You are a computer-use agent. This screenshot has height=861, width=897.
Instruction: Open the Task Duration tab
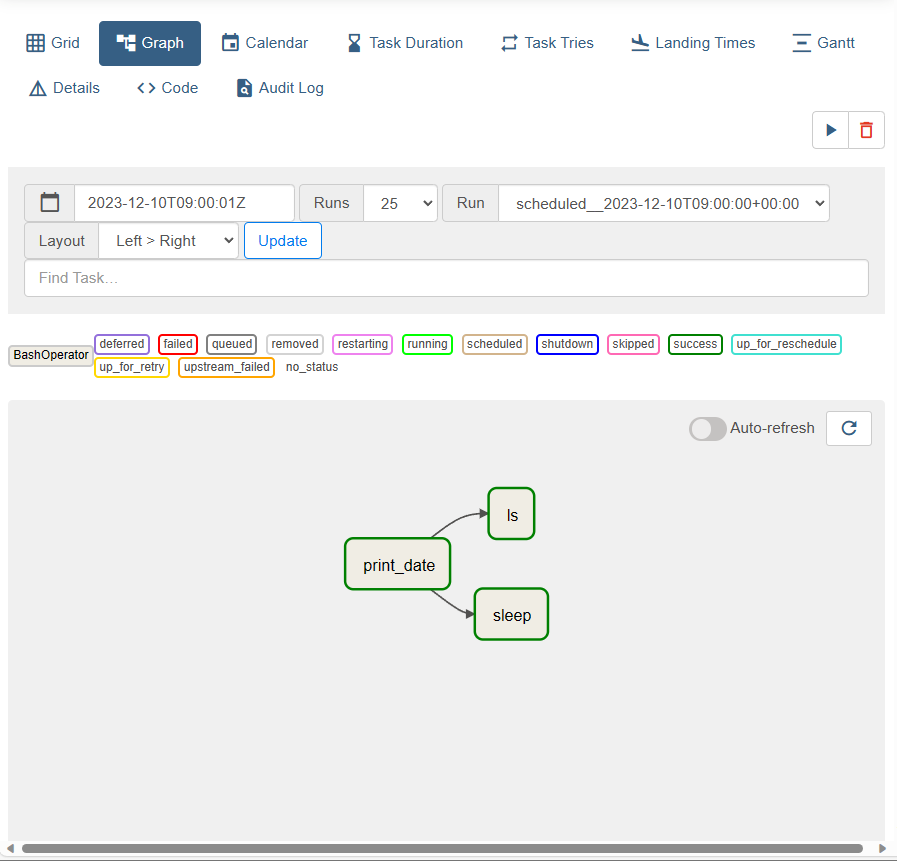tap(405, 43)
